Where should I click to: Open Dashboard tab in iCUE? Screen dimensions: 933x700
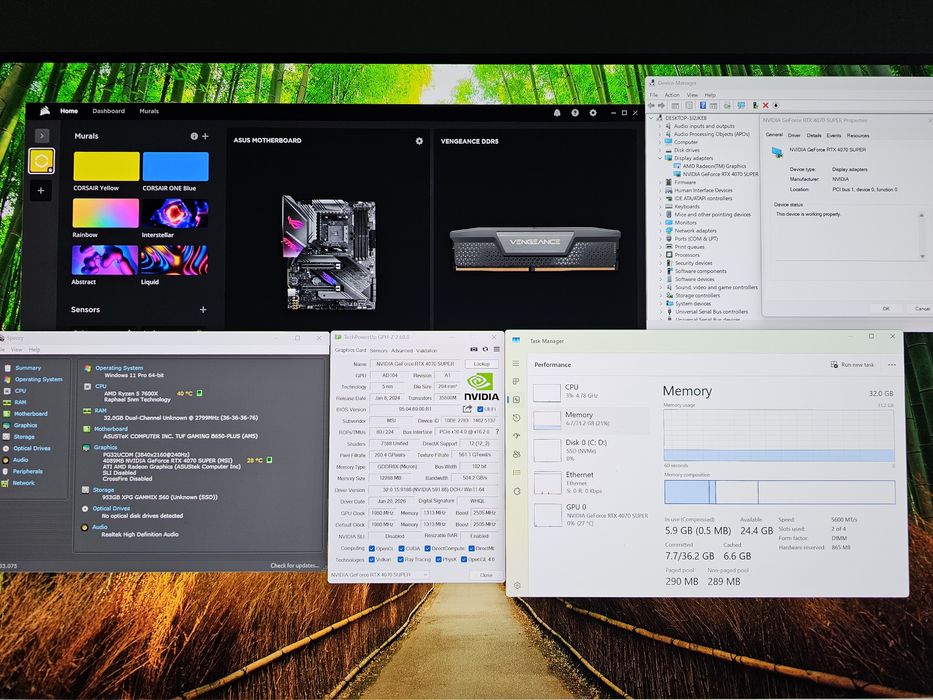tap(108, 111)
